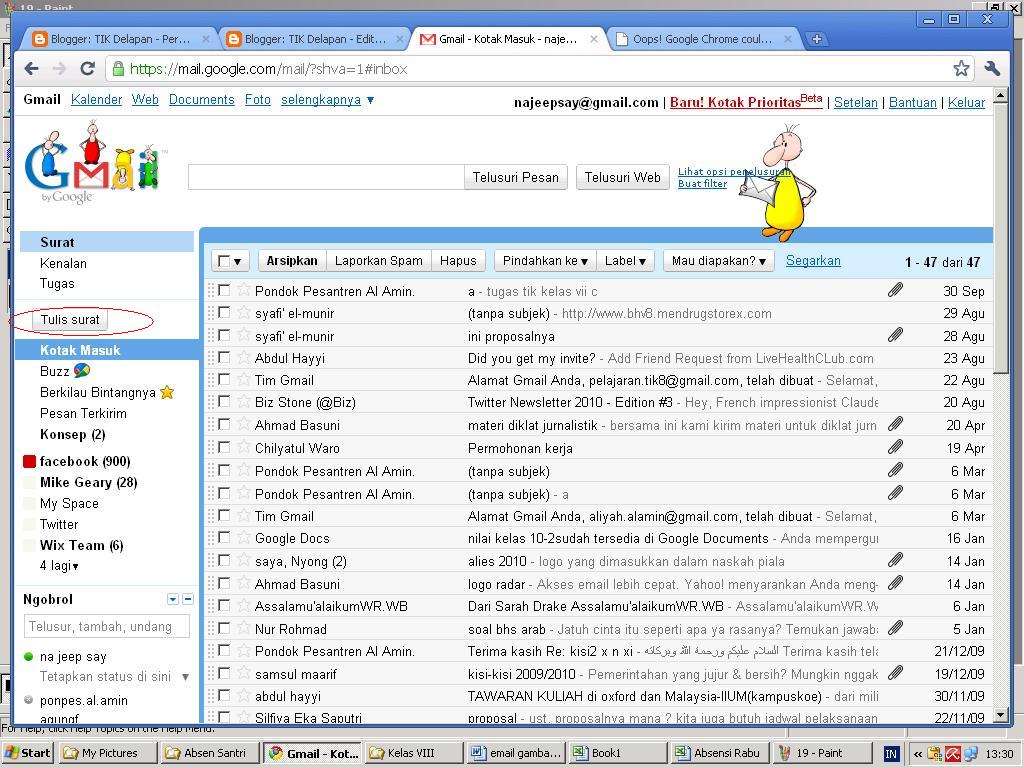Tick the checkbox for the Ahmad Basuni materi diklat message
Screen dimensions: 1024x768
[224, 424]
